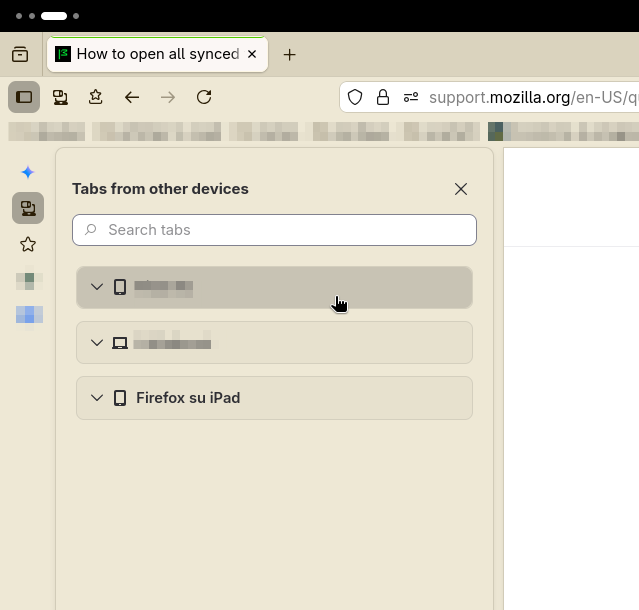Expand the first phone device chevron
The height and width of the screenshot is (610, 639).
(97, 287)
